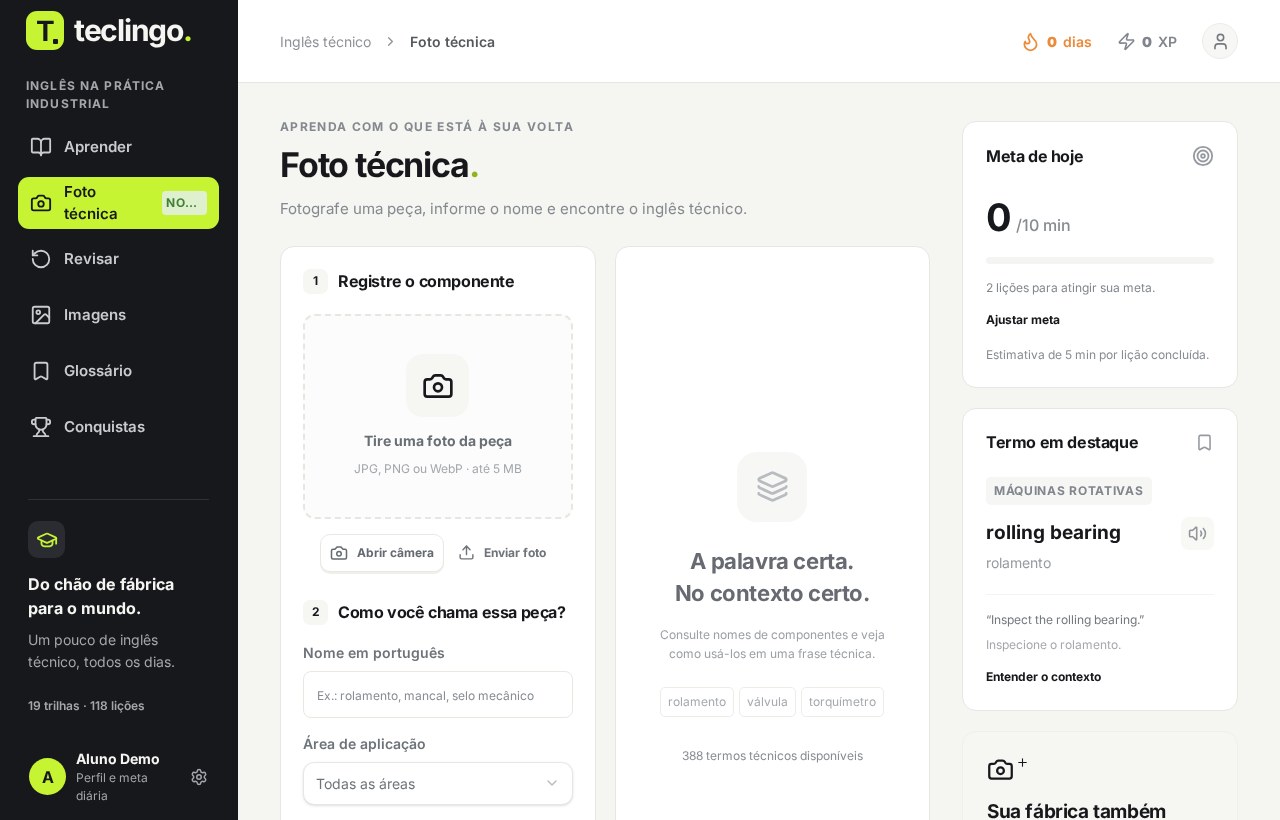Open settings gear next to Aluno Demo
Viewport: 1280px width, 820px height.
tap(199, 777)
